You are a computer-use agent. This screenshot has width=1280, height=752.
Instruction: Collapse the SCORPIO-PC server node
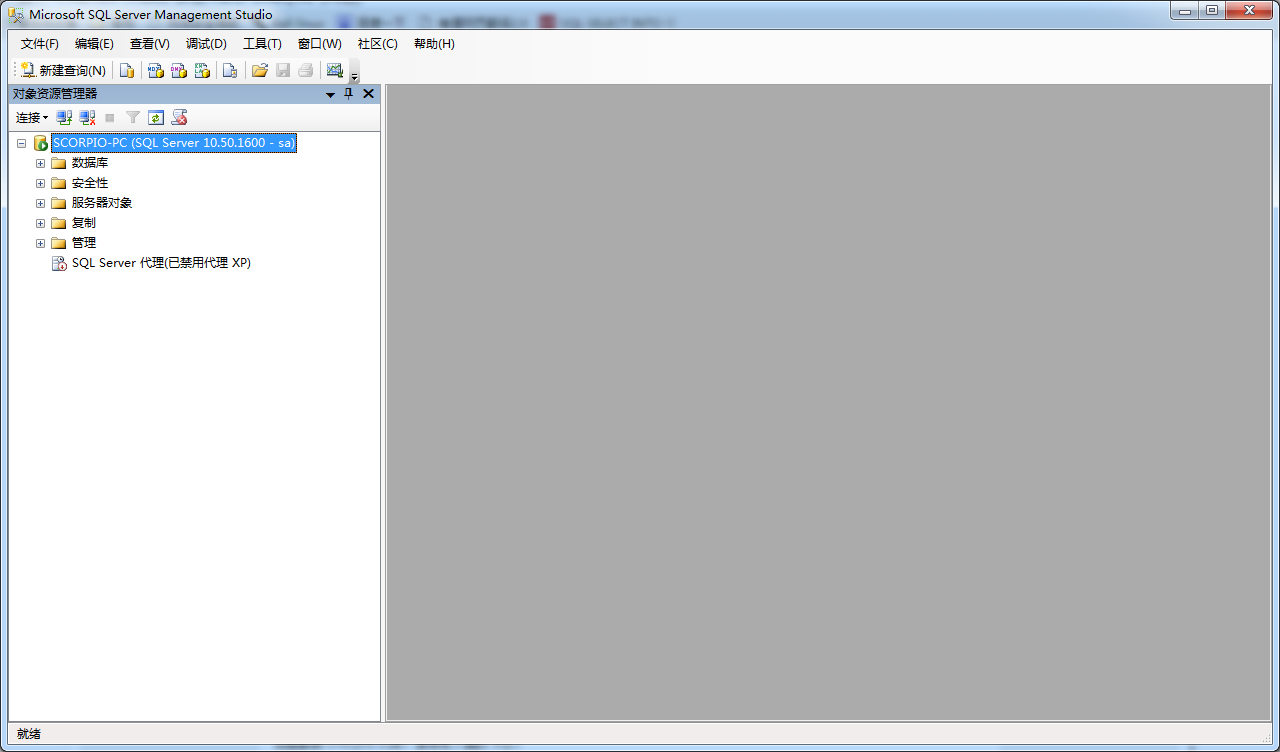21,143
